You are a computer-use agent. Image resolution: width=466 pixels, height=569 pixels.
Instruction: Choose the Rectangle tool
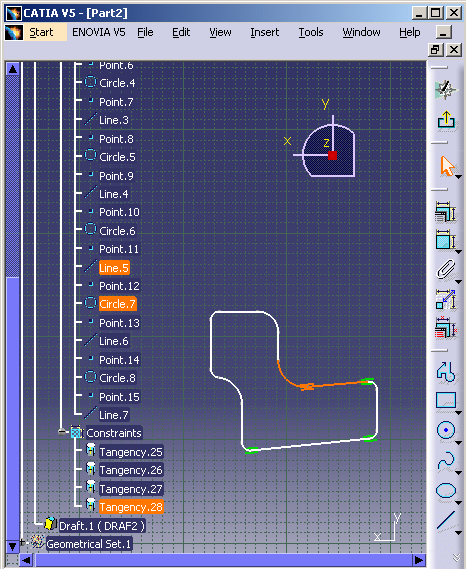click(x=446, y=401)
